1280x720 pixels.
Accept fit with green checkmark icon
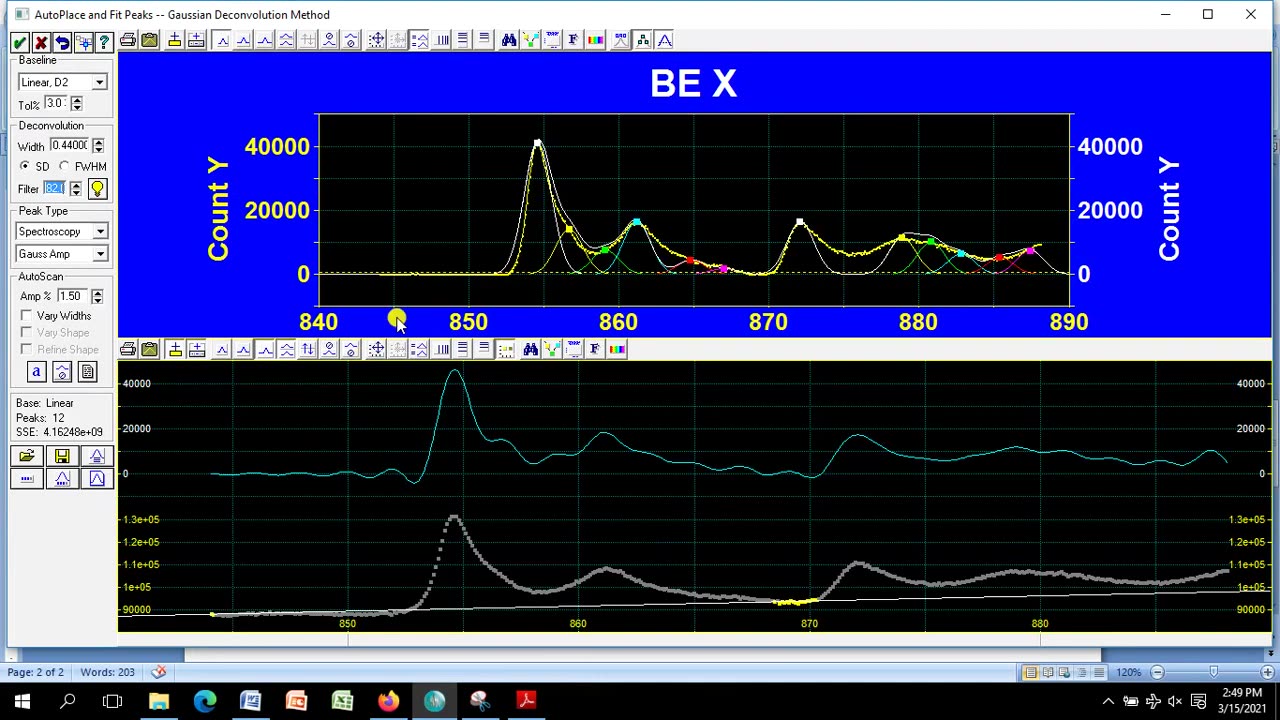19,41
